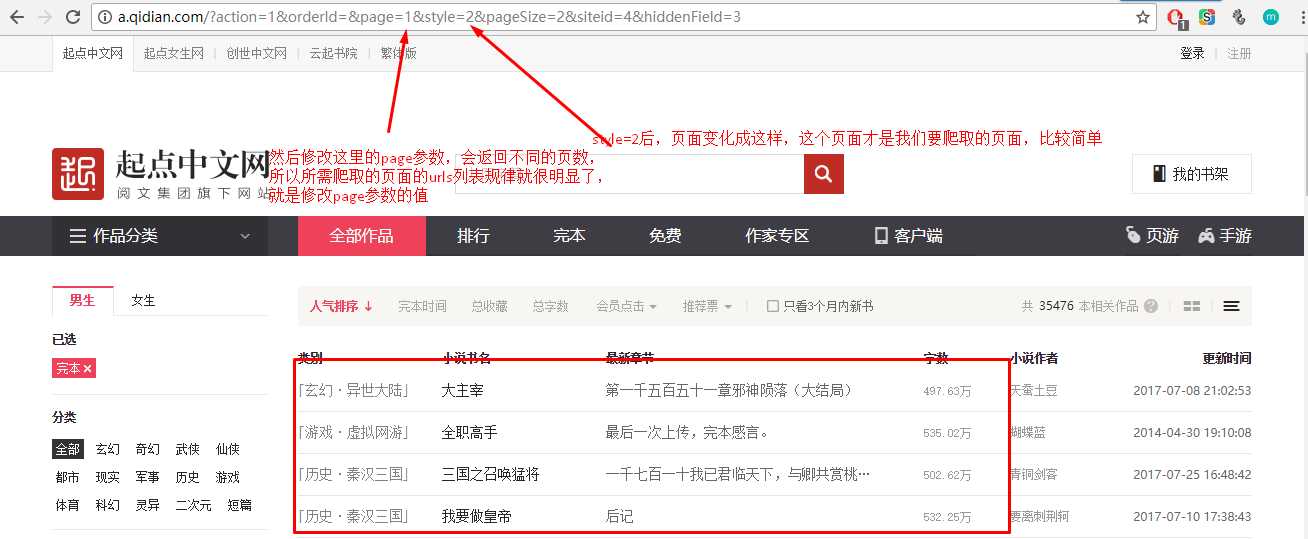Open the 会员点击 sort dropdown
Screen dimensions: 1308x539
(x=627, y=306)
